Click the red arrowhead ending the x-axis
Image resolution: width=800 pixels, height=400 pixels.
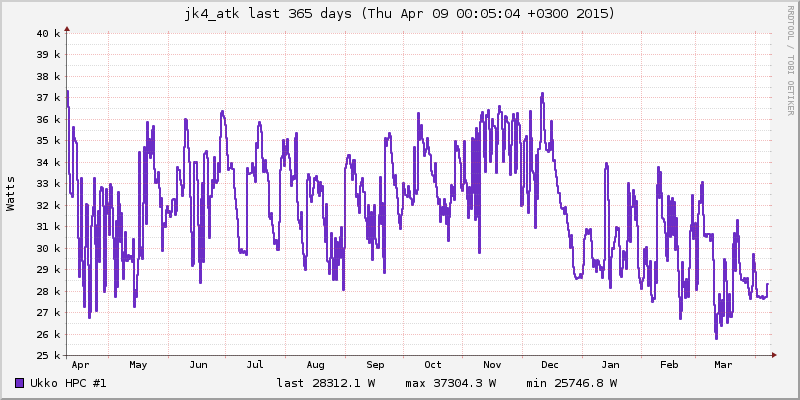pyautogui.click(x=774, y=355)
